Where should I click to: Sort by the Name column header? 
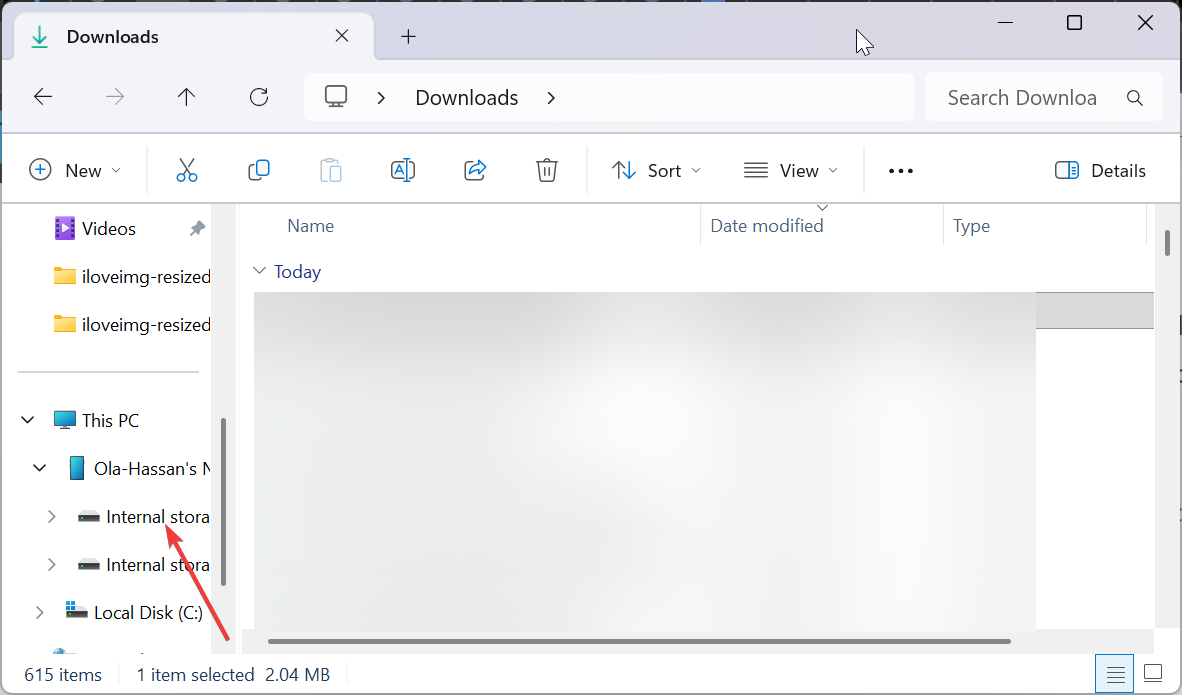tap(311, 225)
